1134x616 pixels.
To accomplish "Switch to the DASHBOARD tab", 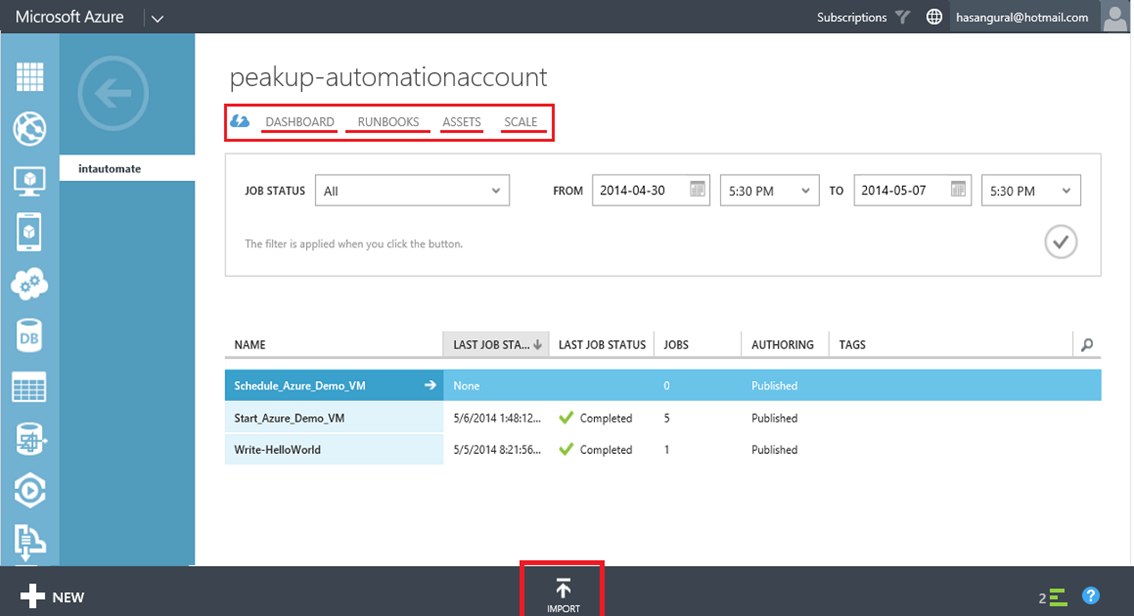I will click(299, 121).
